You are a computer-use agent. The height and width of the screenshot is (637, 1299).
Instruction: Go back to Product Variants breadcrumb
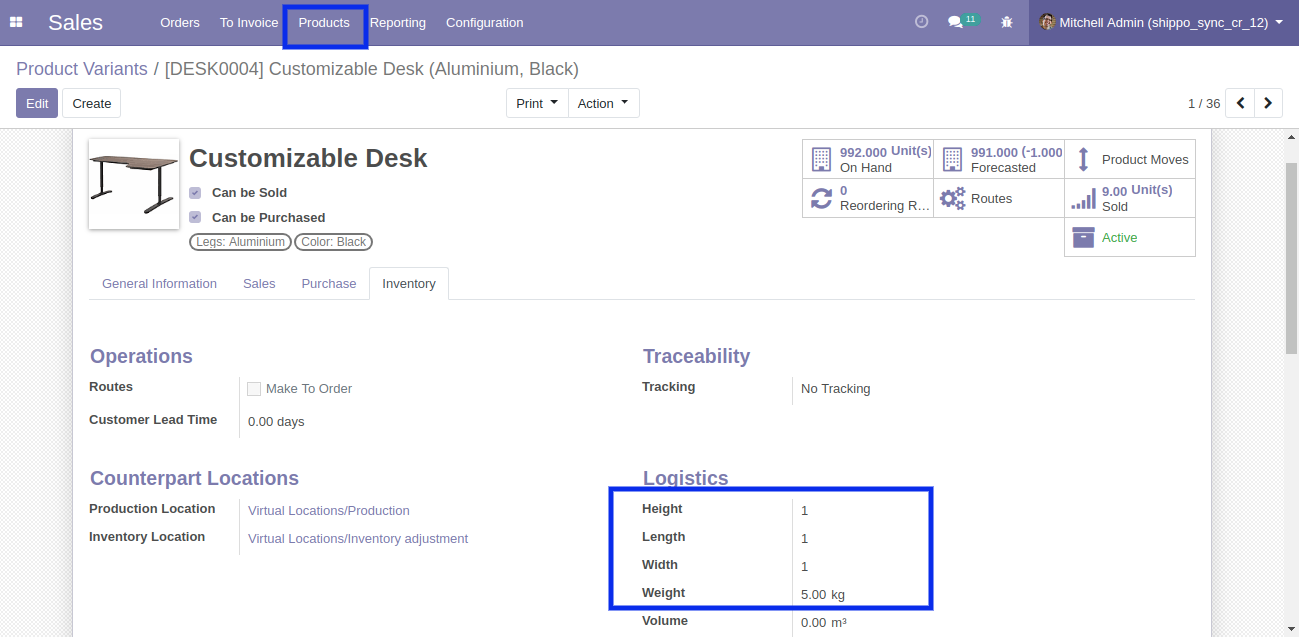click(82, 69)
